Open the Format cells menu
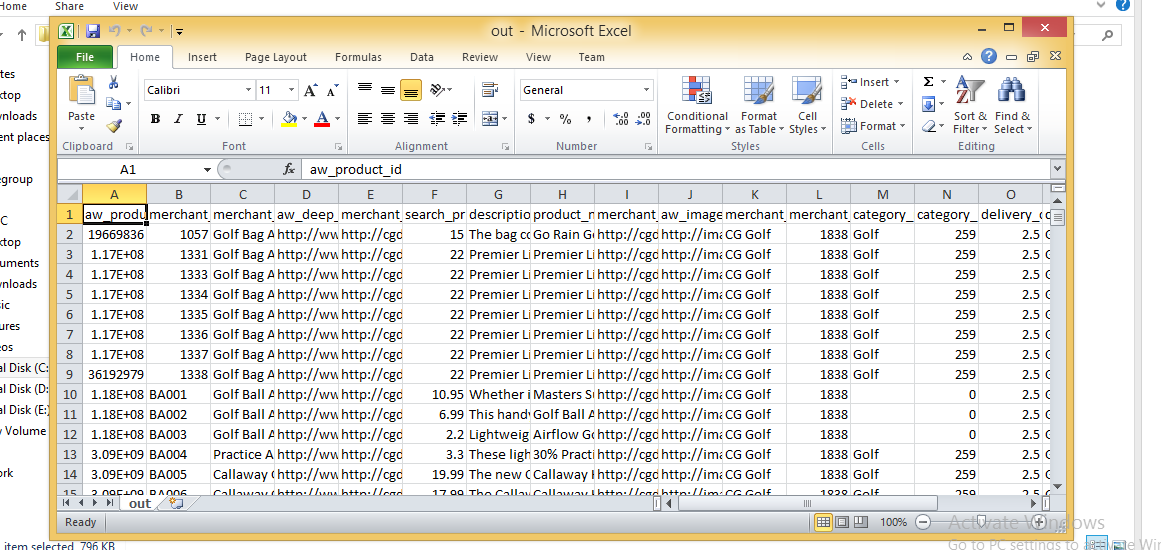Viewport: 1161px width, 550px height. 874,127
